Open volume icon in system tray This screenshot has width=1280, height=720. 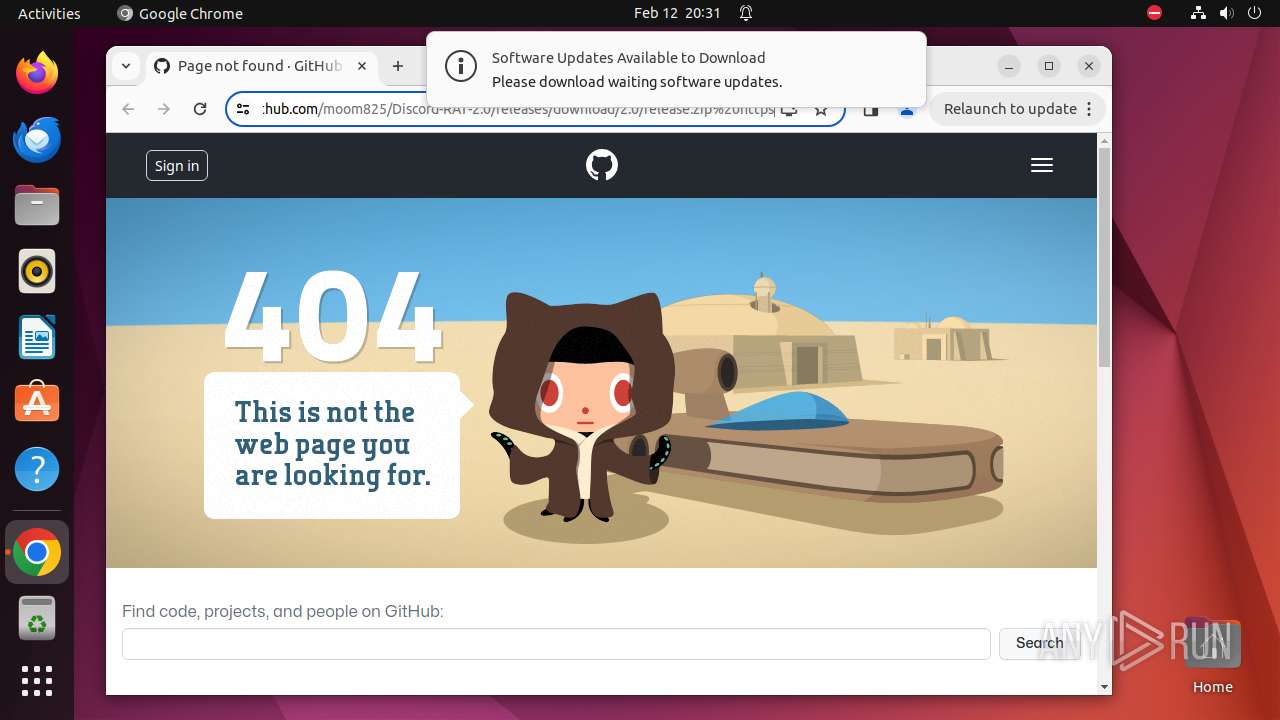click(x=1226, y=13)
